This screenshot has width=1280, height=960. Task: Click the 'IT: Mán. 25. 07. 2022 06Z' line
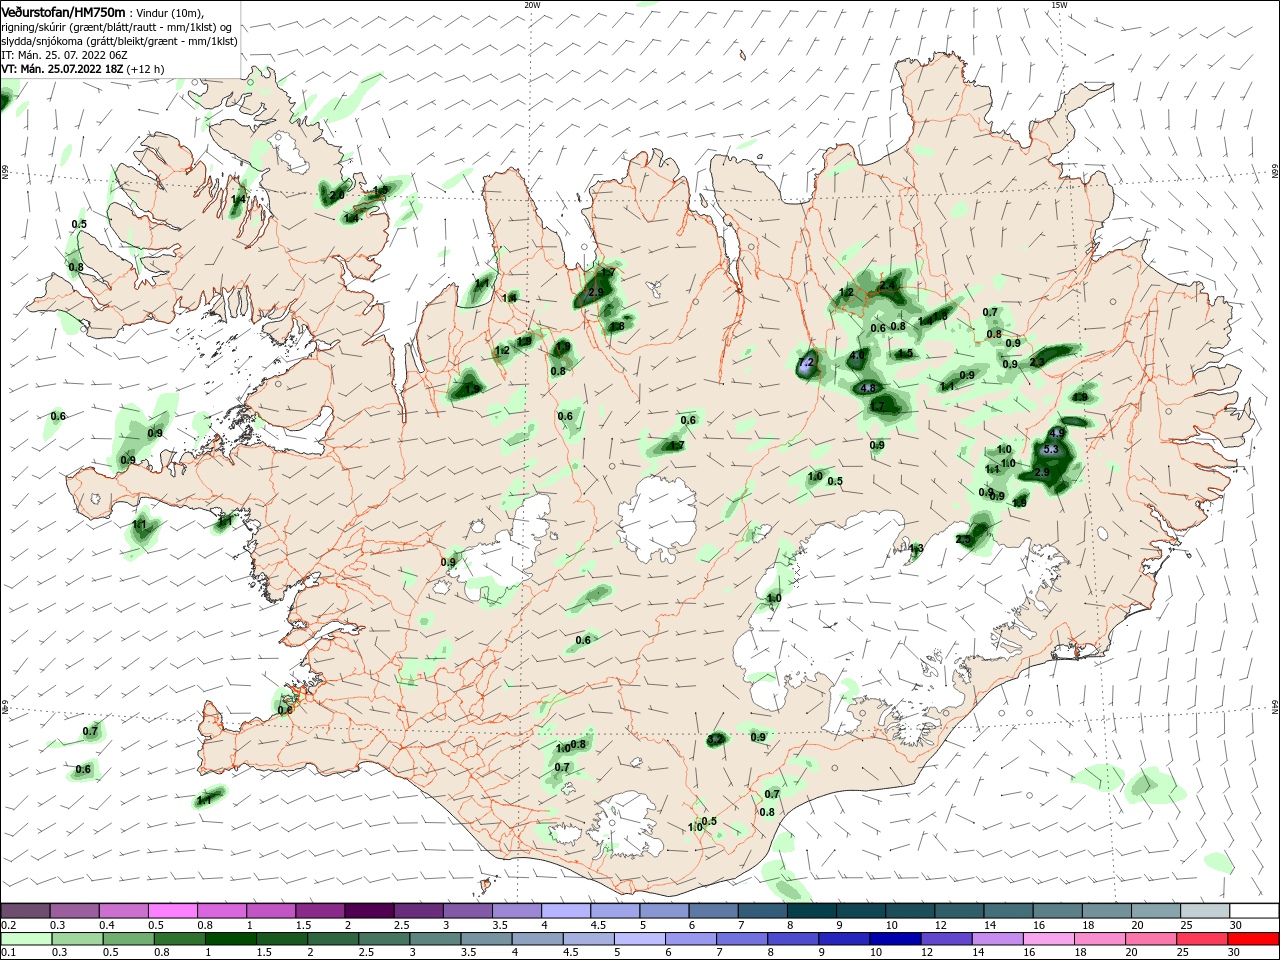tap(64, 55)
